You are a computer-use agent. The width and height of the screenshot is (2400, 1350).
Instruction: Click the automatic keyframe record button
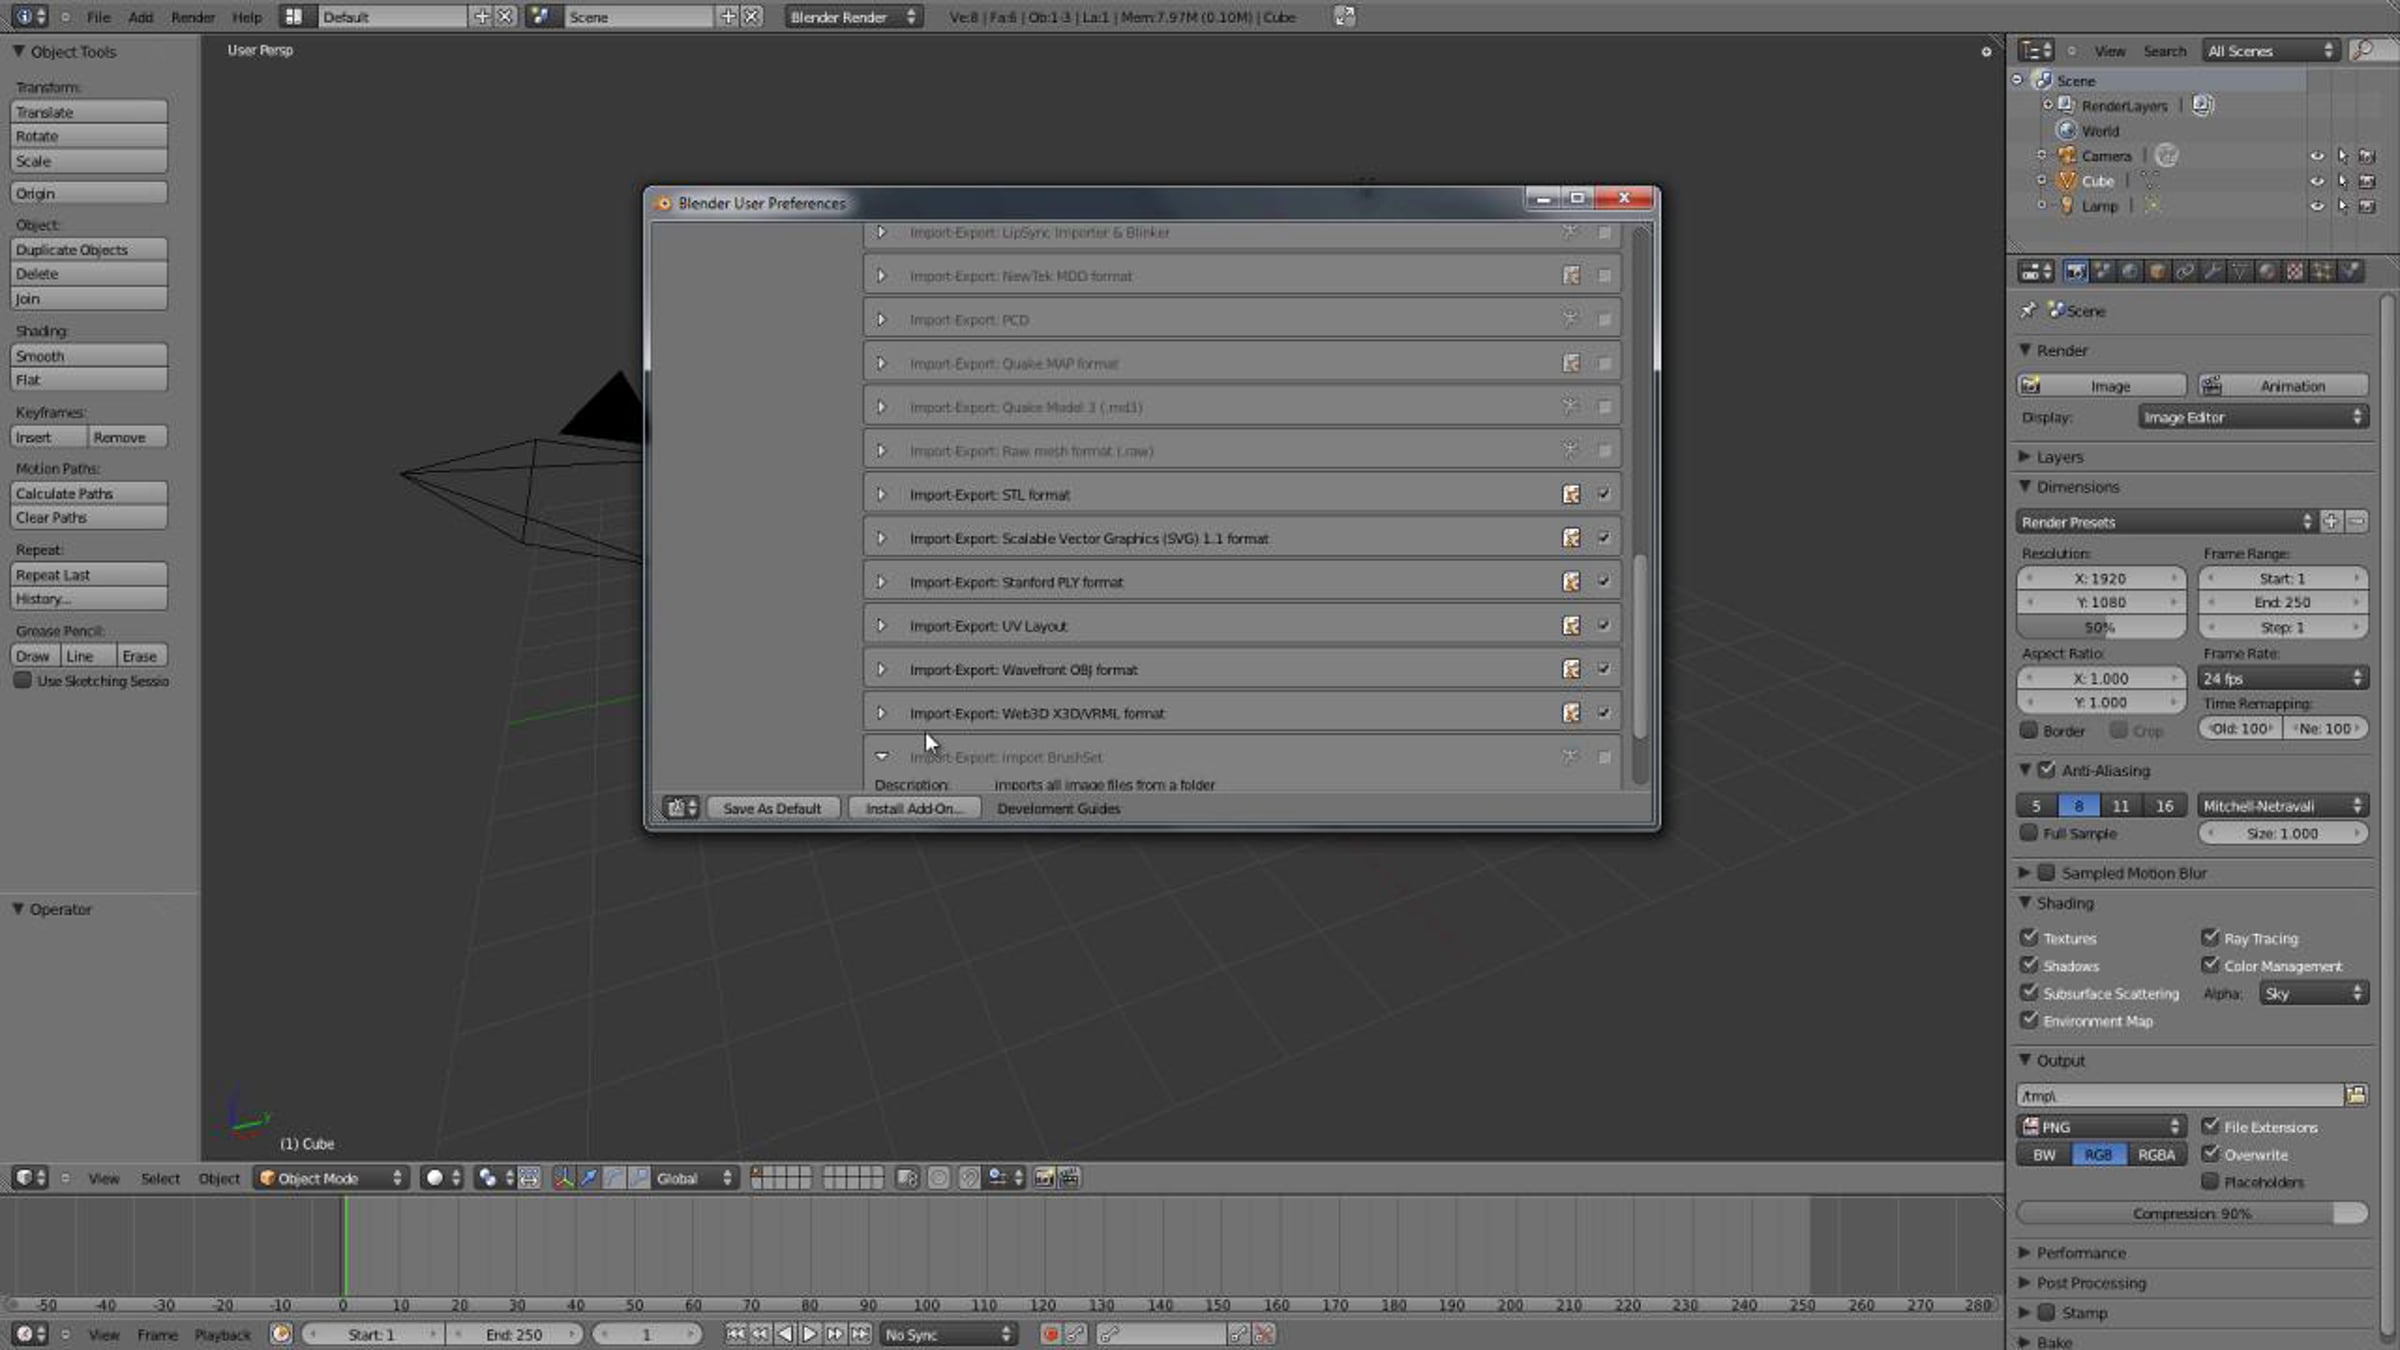(x=1050, y=1334)
